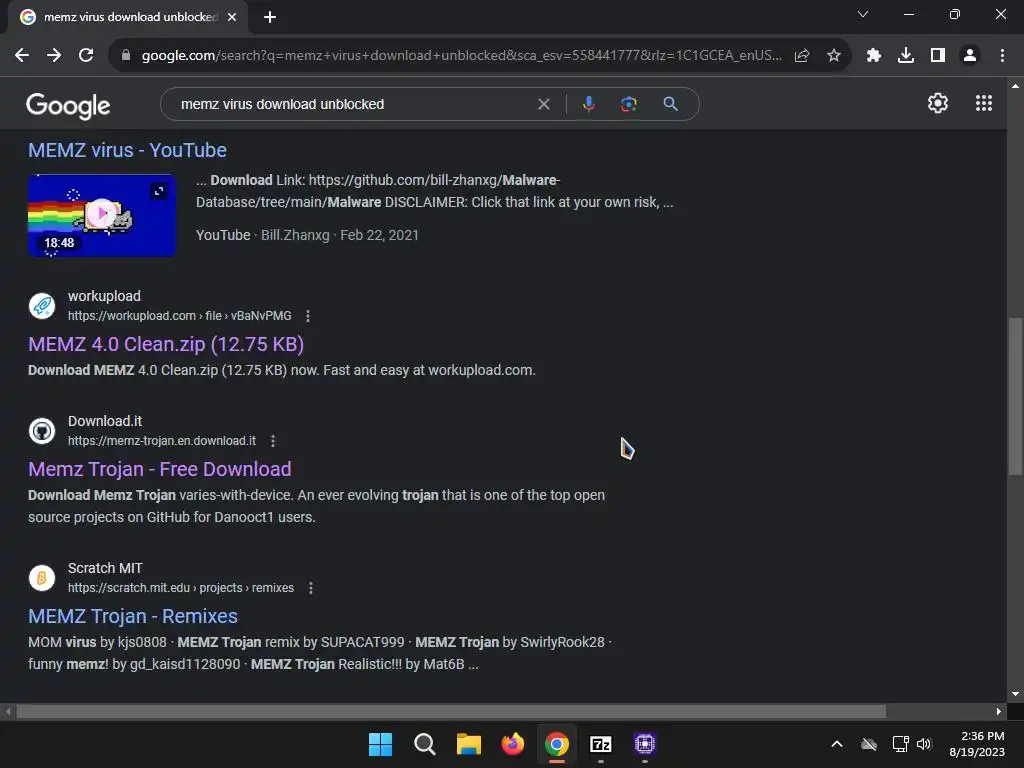The image size is (1024, 768).
Task: Search by image with Google Lens icon
Action: coord(629,104)
